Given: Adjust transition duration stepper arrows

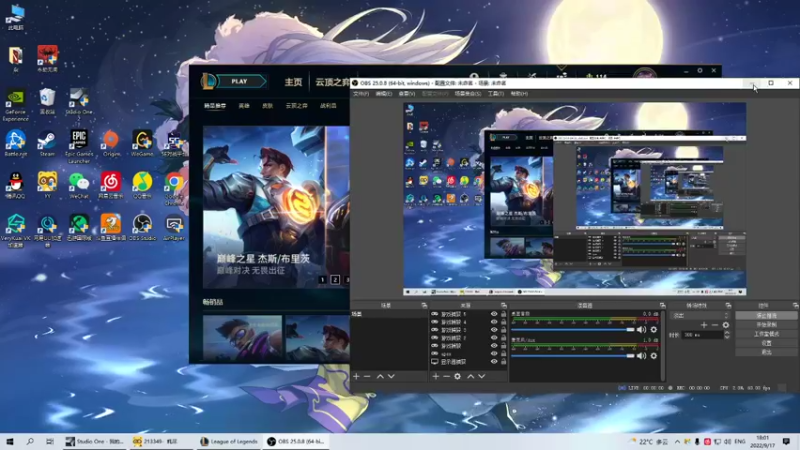Looking at the screenshot, I should [727, 335].
